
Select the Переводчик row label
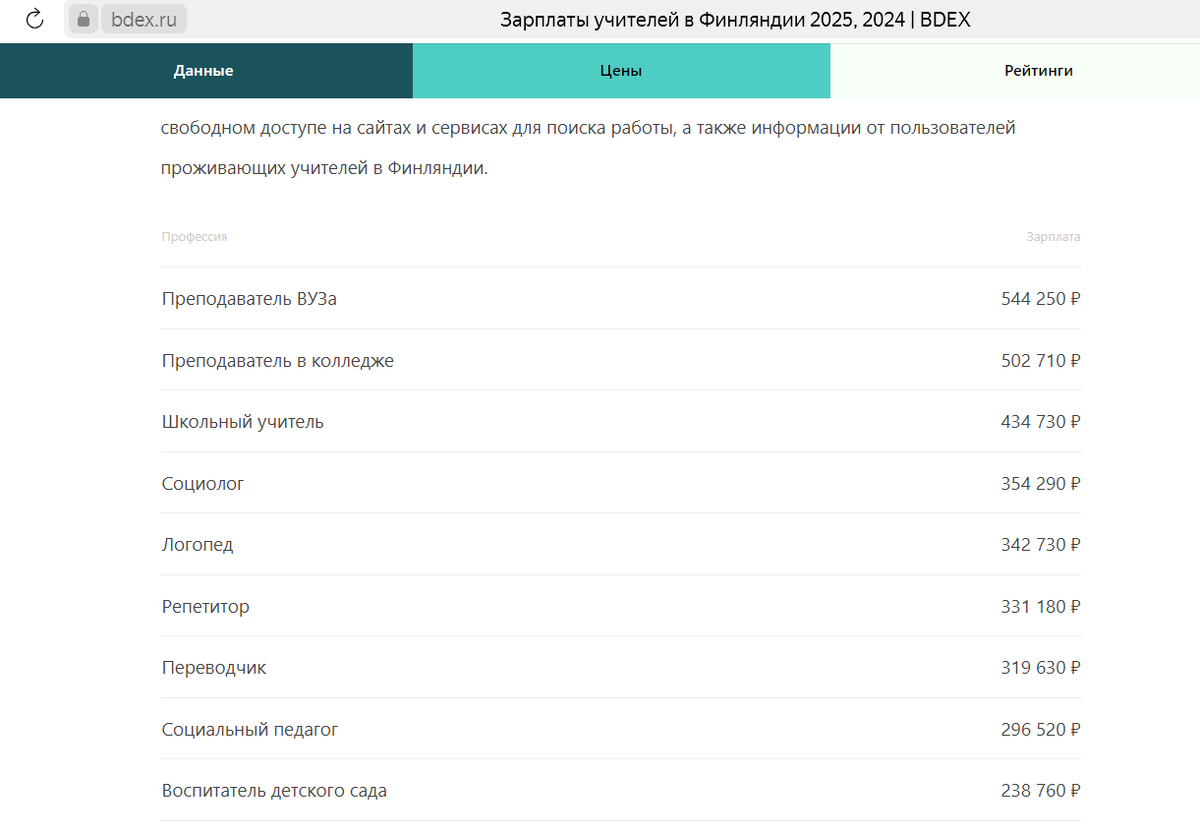pyautogui.click(x=214, y=667)
